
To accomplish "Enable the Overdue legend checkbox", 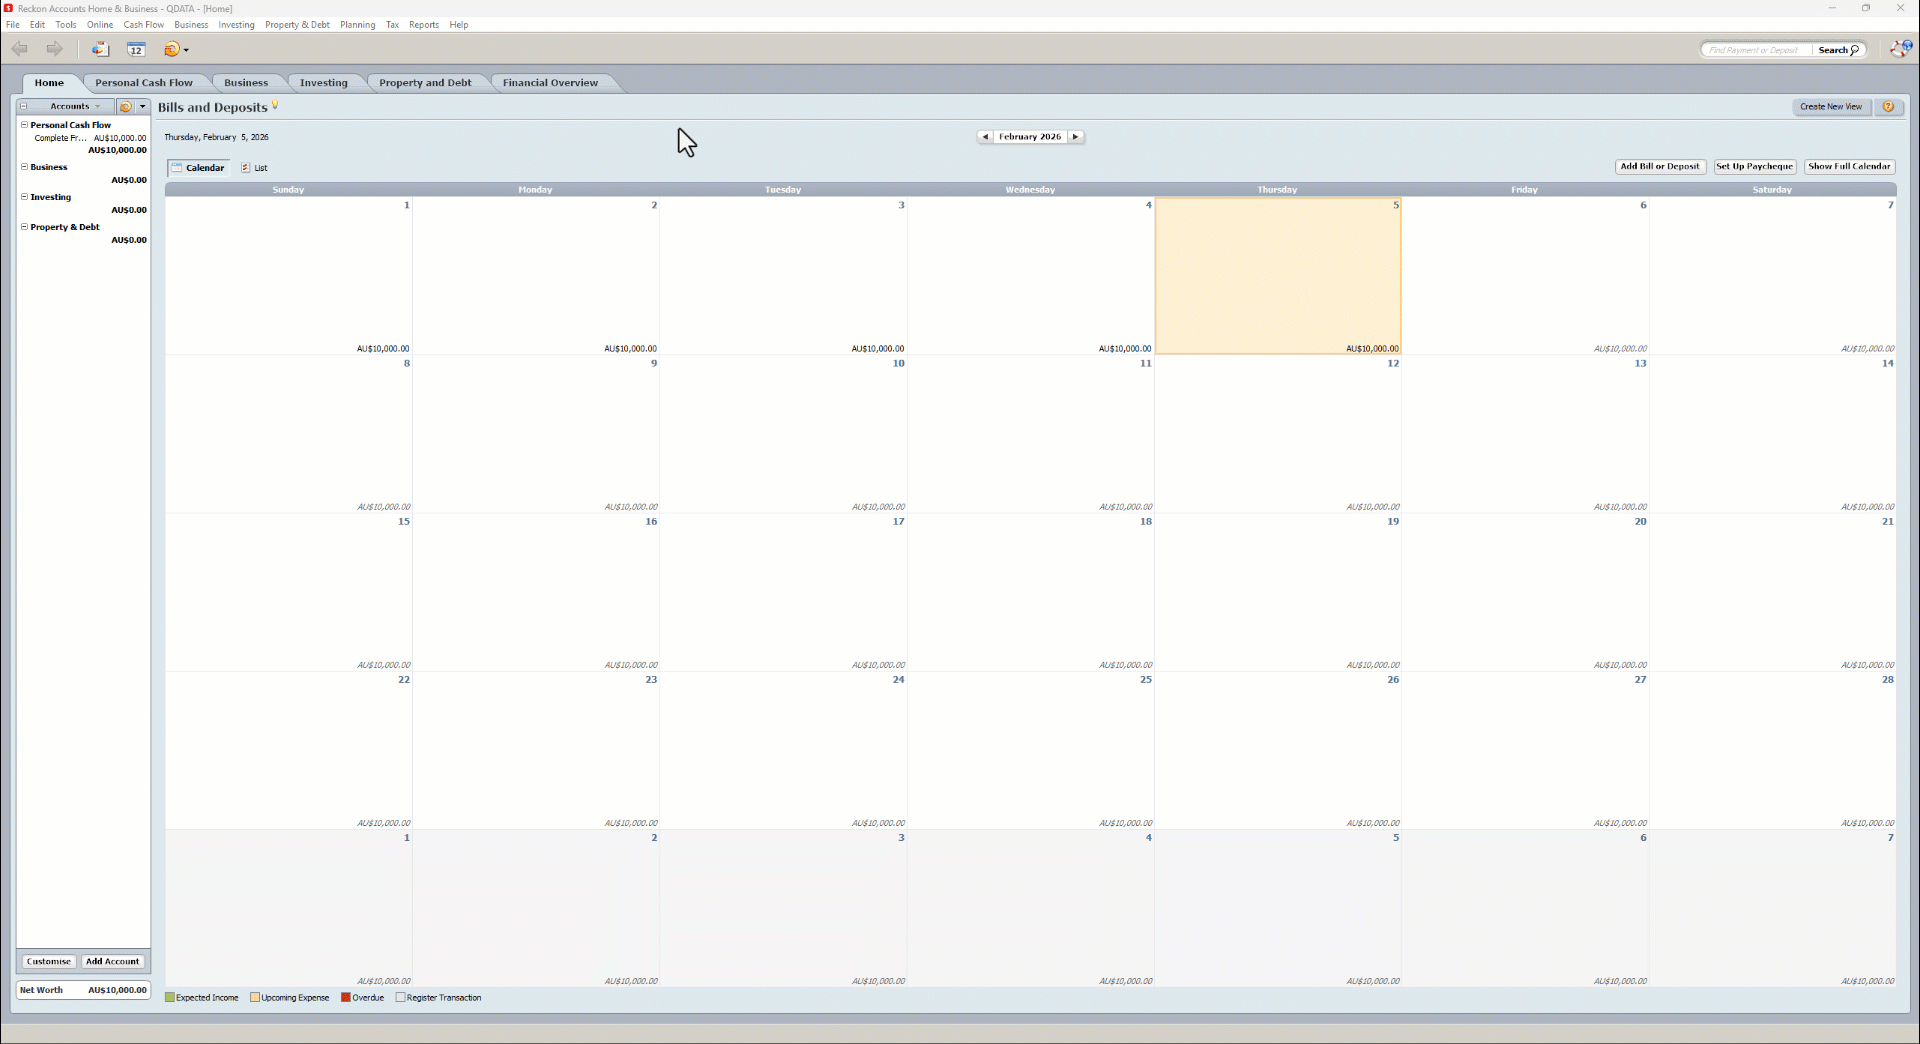I will tap(346, 997).
